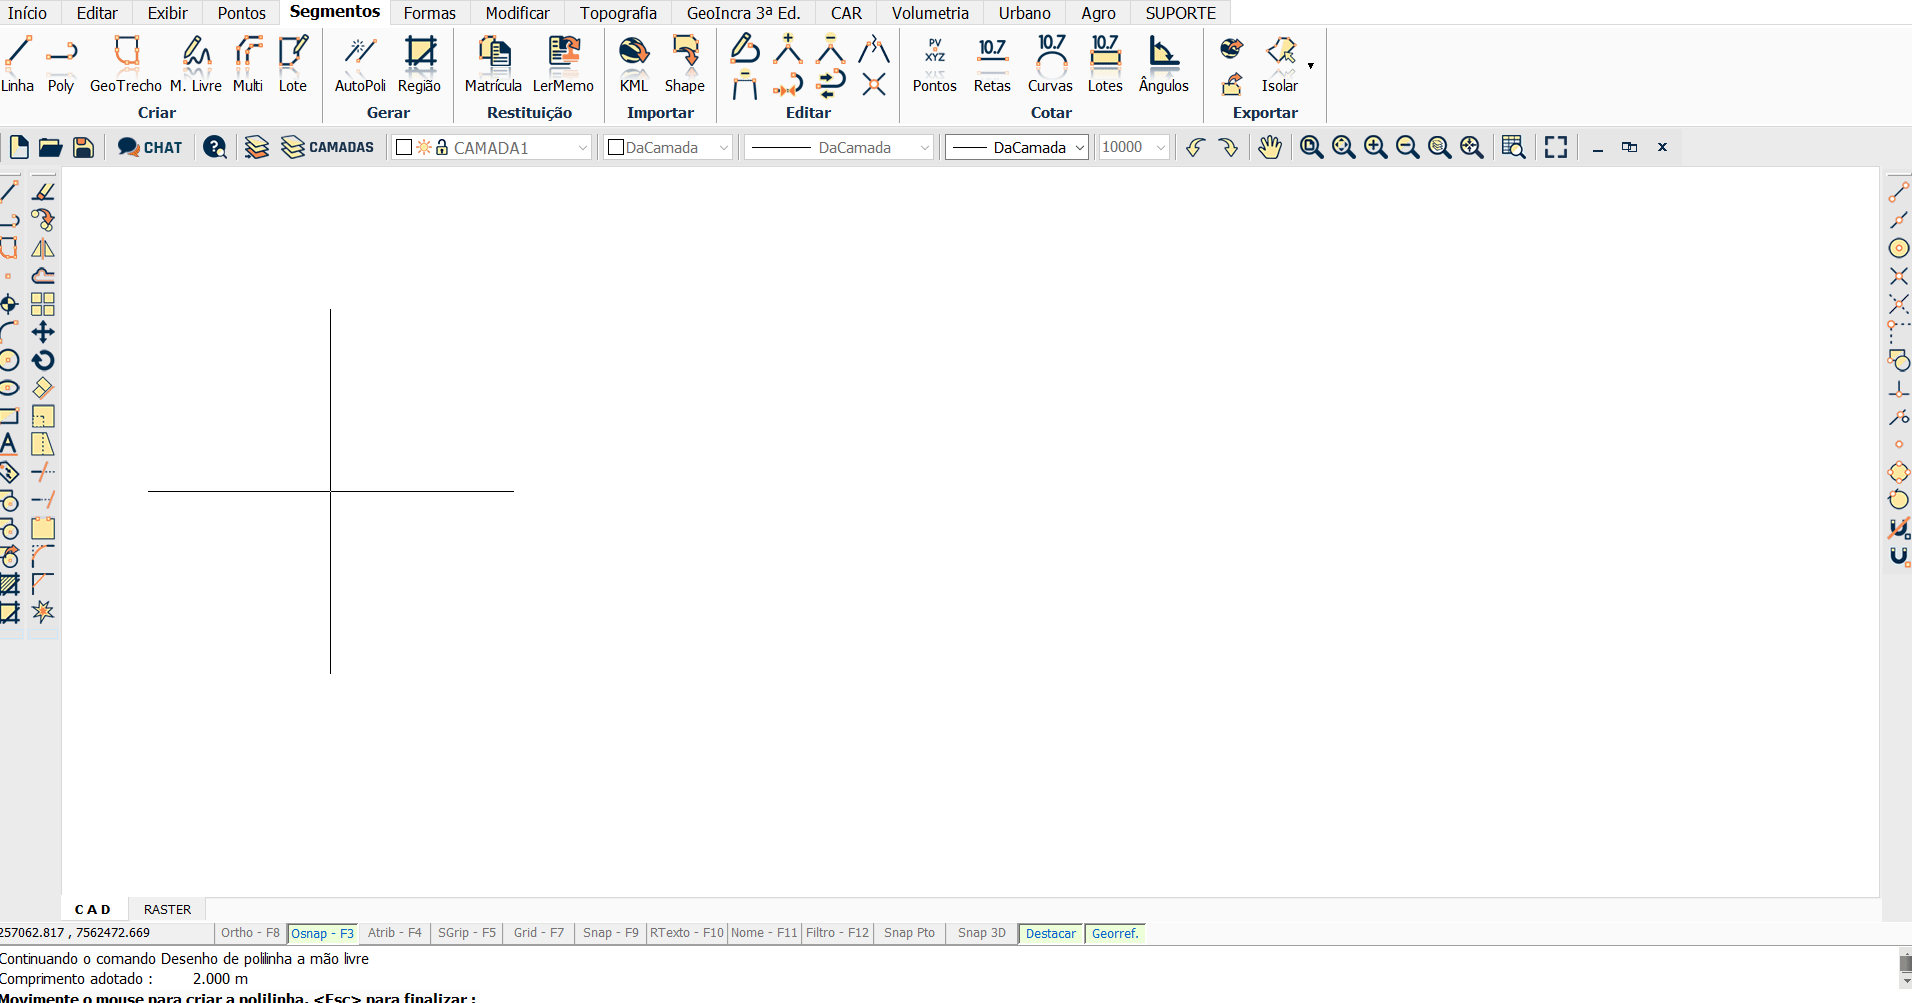Open the KML import tool

(x=633, y=64)
